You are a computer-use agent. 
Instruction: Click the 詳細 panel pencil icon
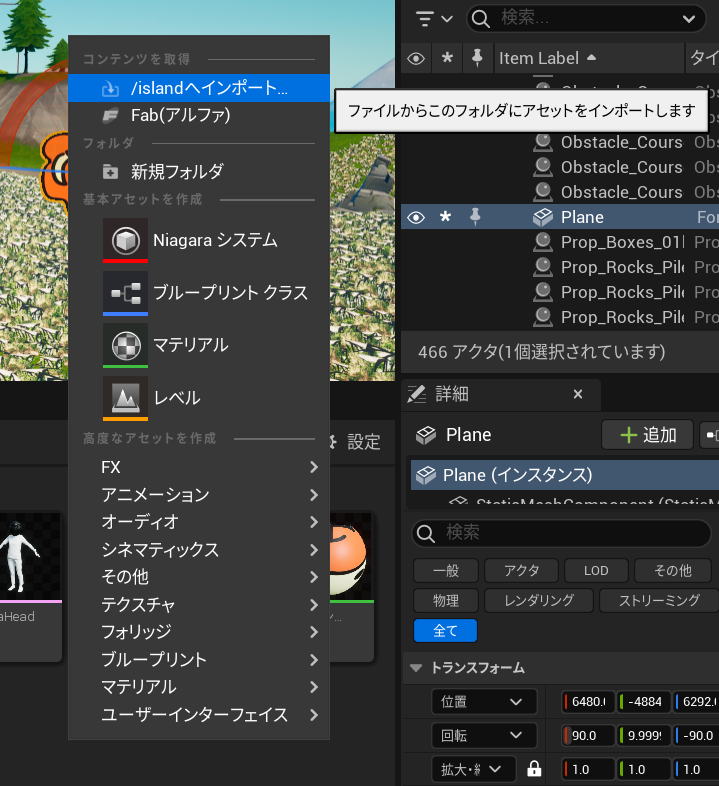416,395
